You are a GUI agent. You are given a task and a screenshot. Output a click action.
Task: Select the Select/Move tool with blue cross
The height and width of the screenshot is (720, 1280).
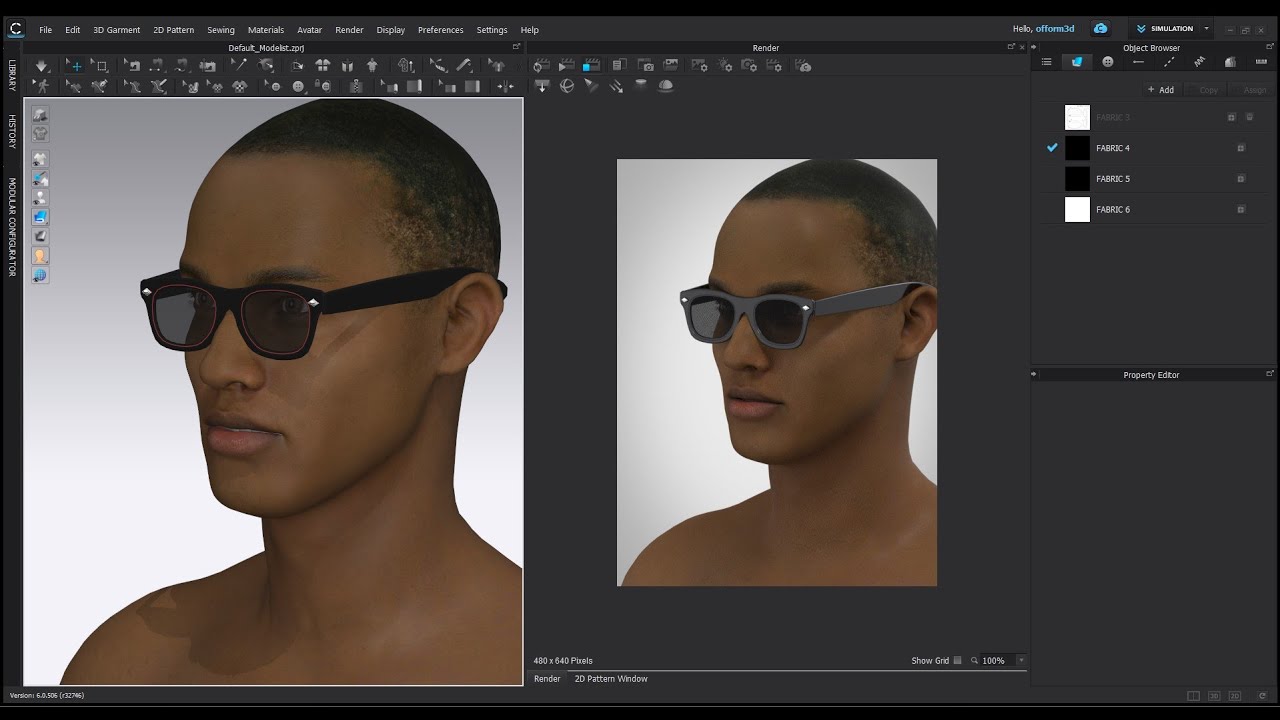pyautogui.click(x=75, y=66)
